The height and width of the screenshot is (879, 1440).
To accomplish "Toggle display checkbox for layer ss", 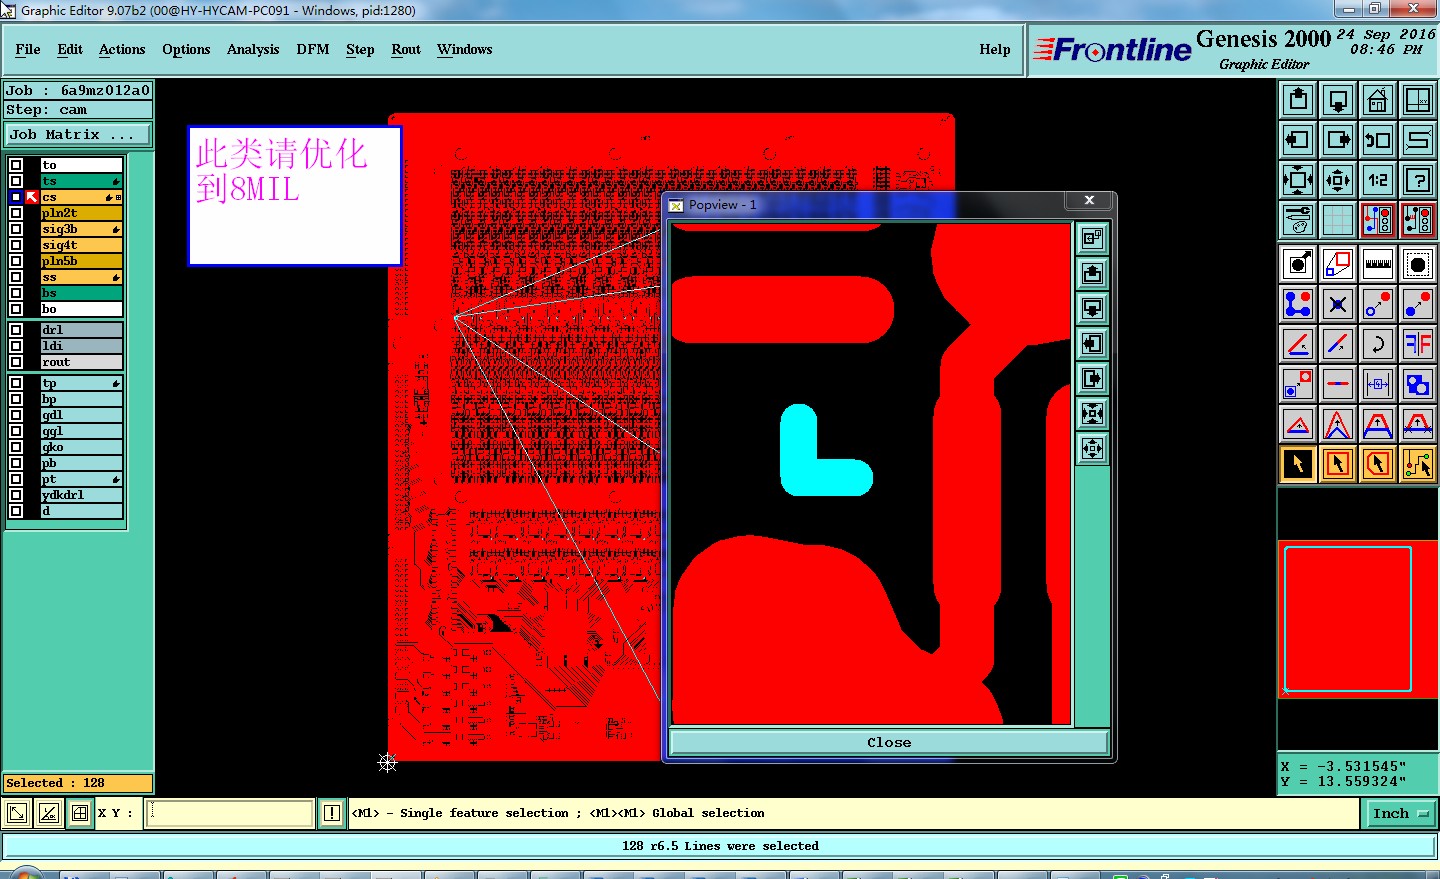I will click(16, 277).
